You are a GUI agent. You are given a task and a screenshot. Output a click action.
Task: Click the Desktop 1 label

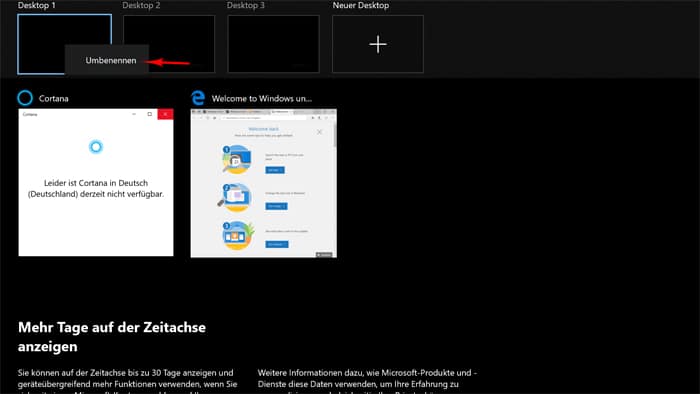tap(37, 5)
